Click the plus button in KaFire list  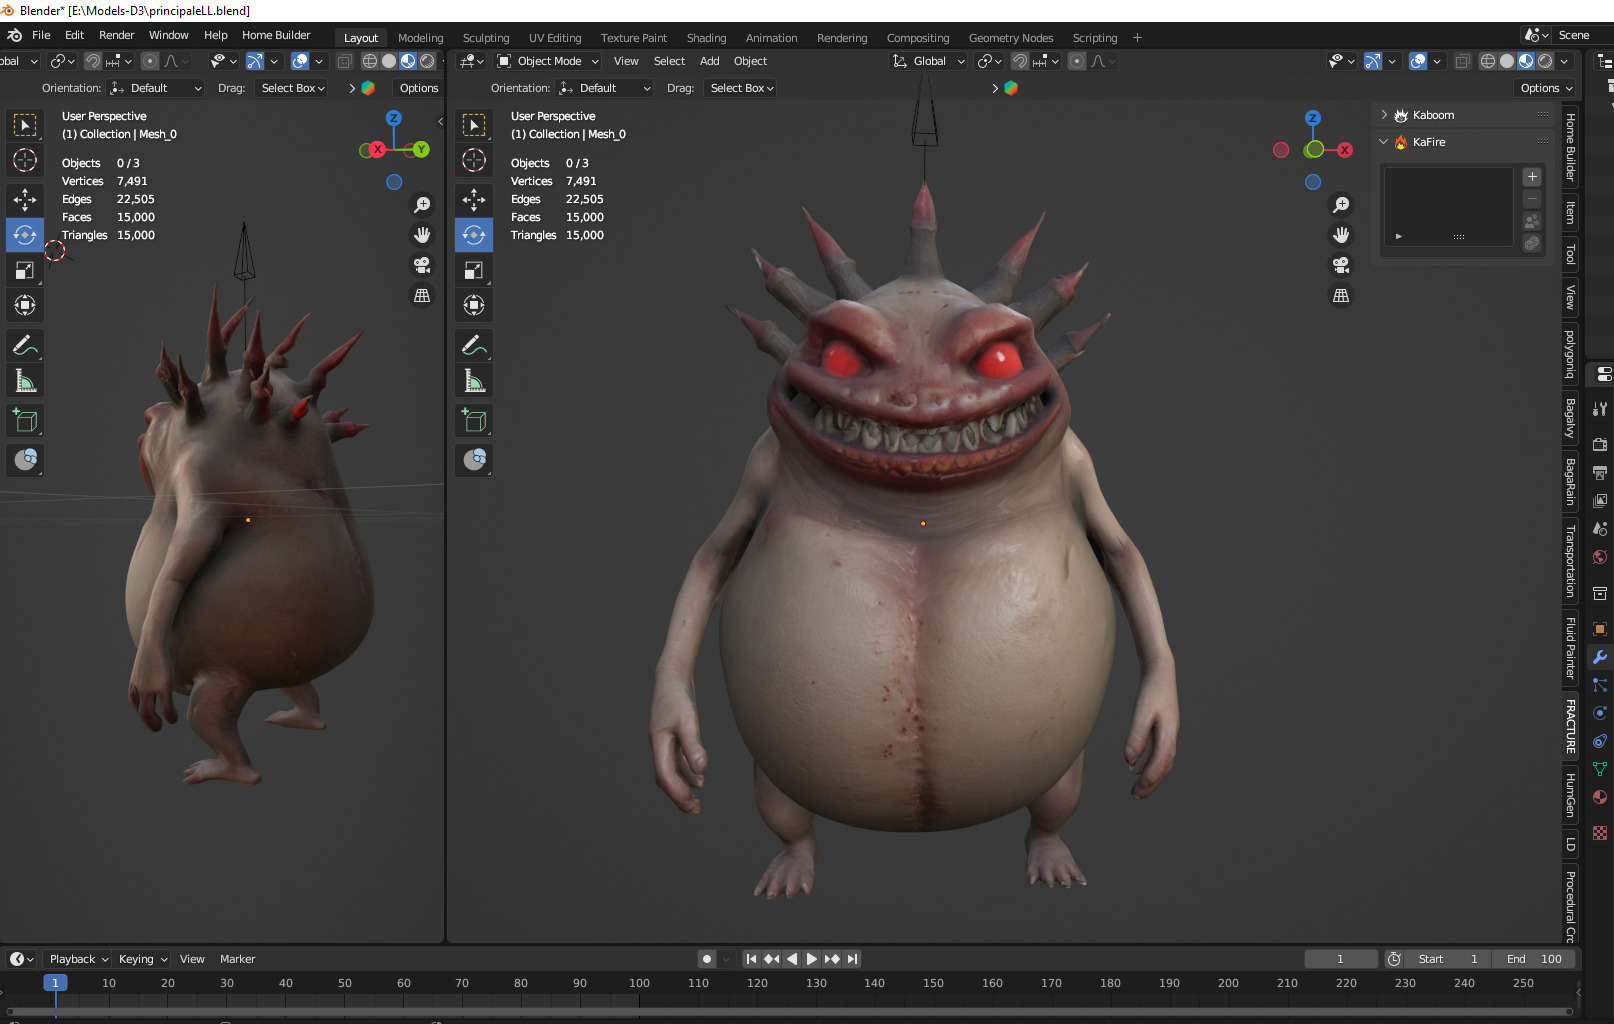coord(1532,177)
